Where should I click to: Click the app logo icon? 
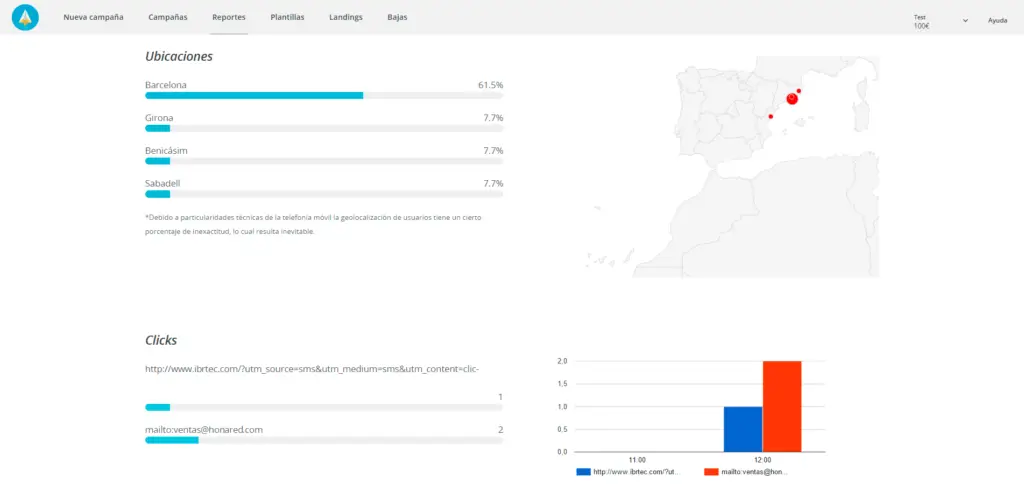tap(26, 17)
